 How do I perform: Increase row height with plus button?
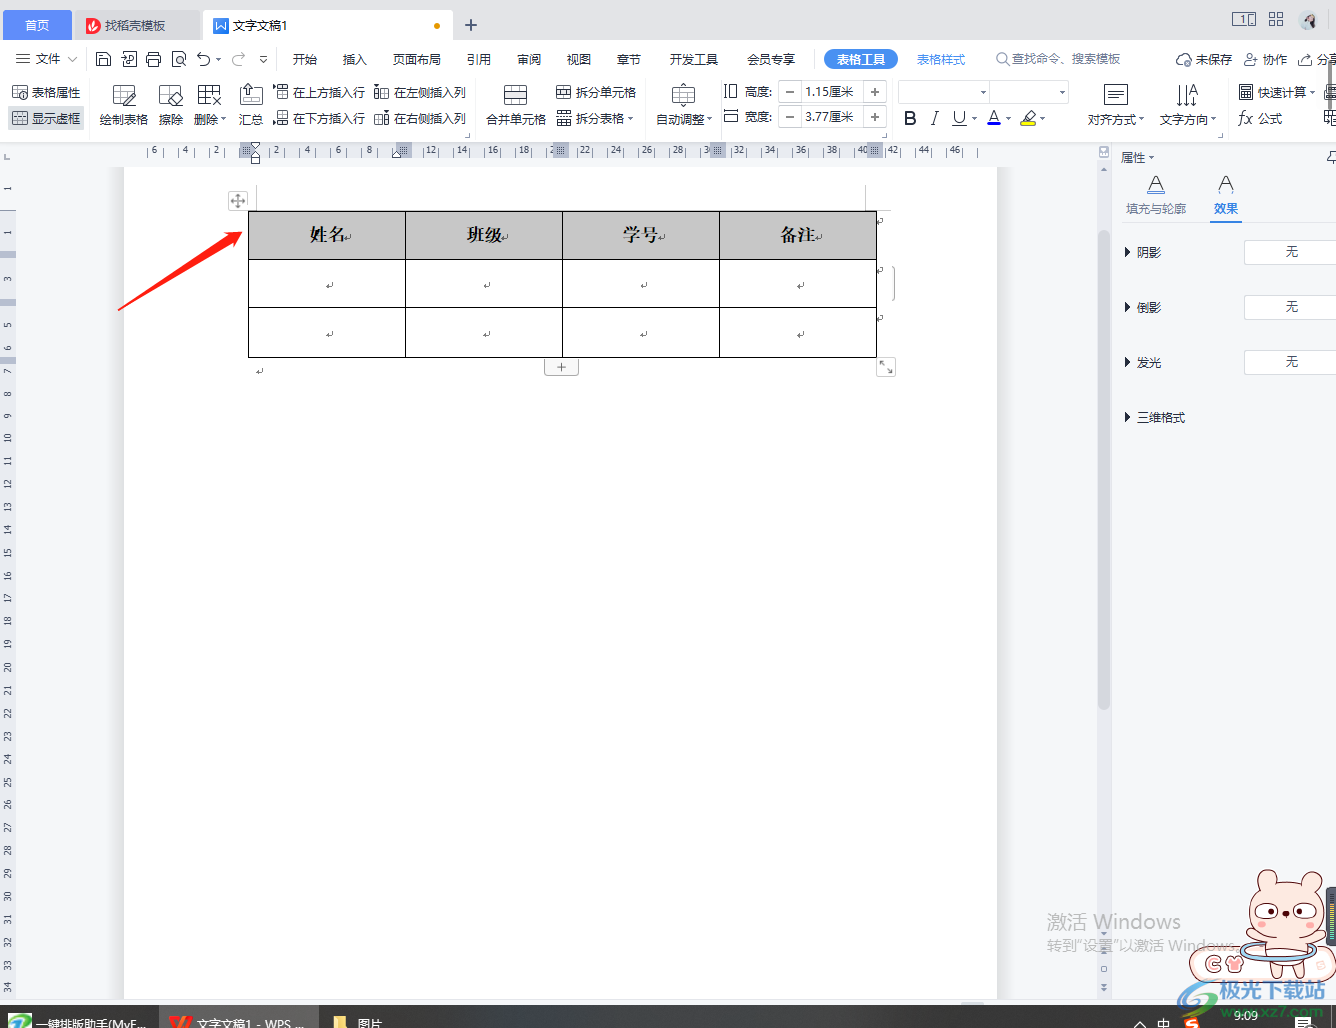click(875, 92)
